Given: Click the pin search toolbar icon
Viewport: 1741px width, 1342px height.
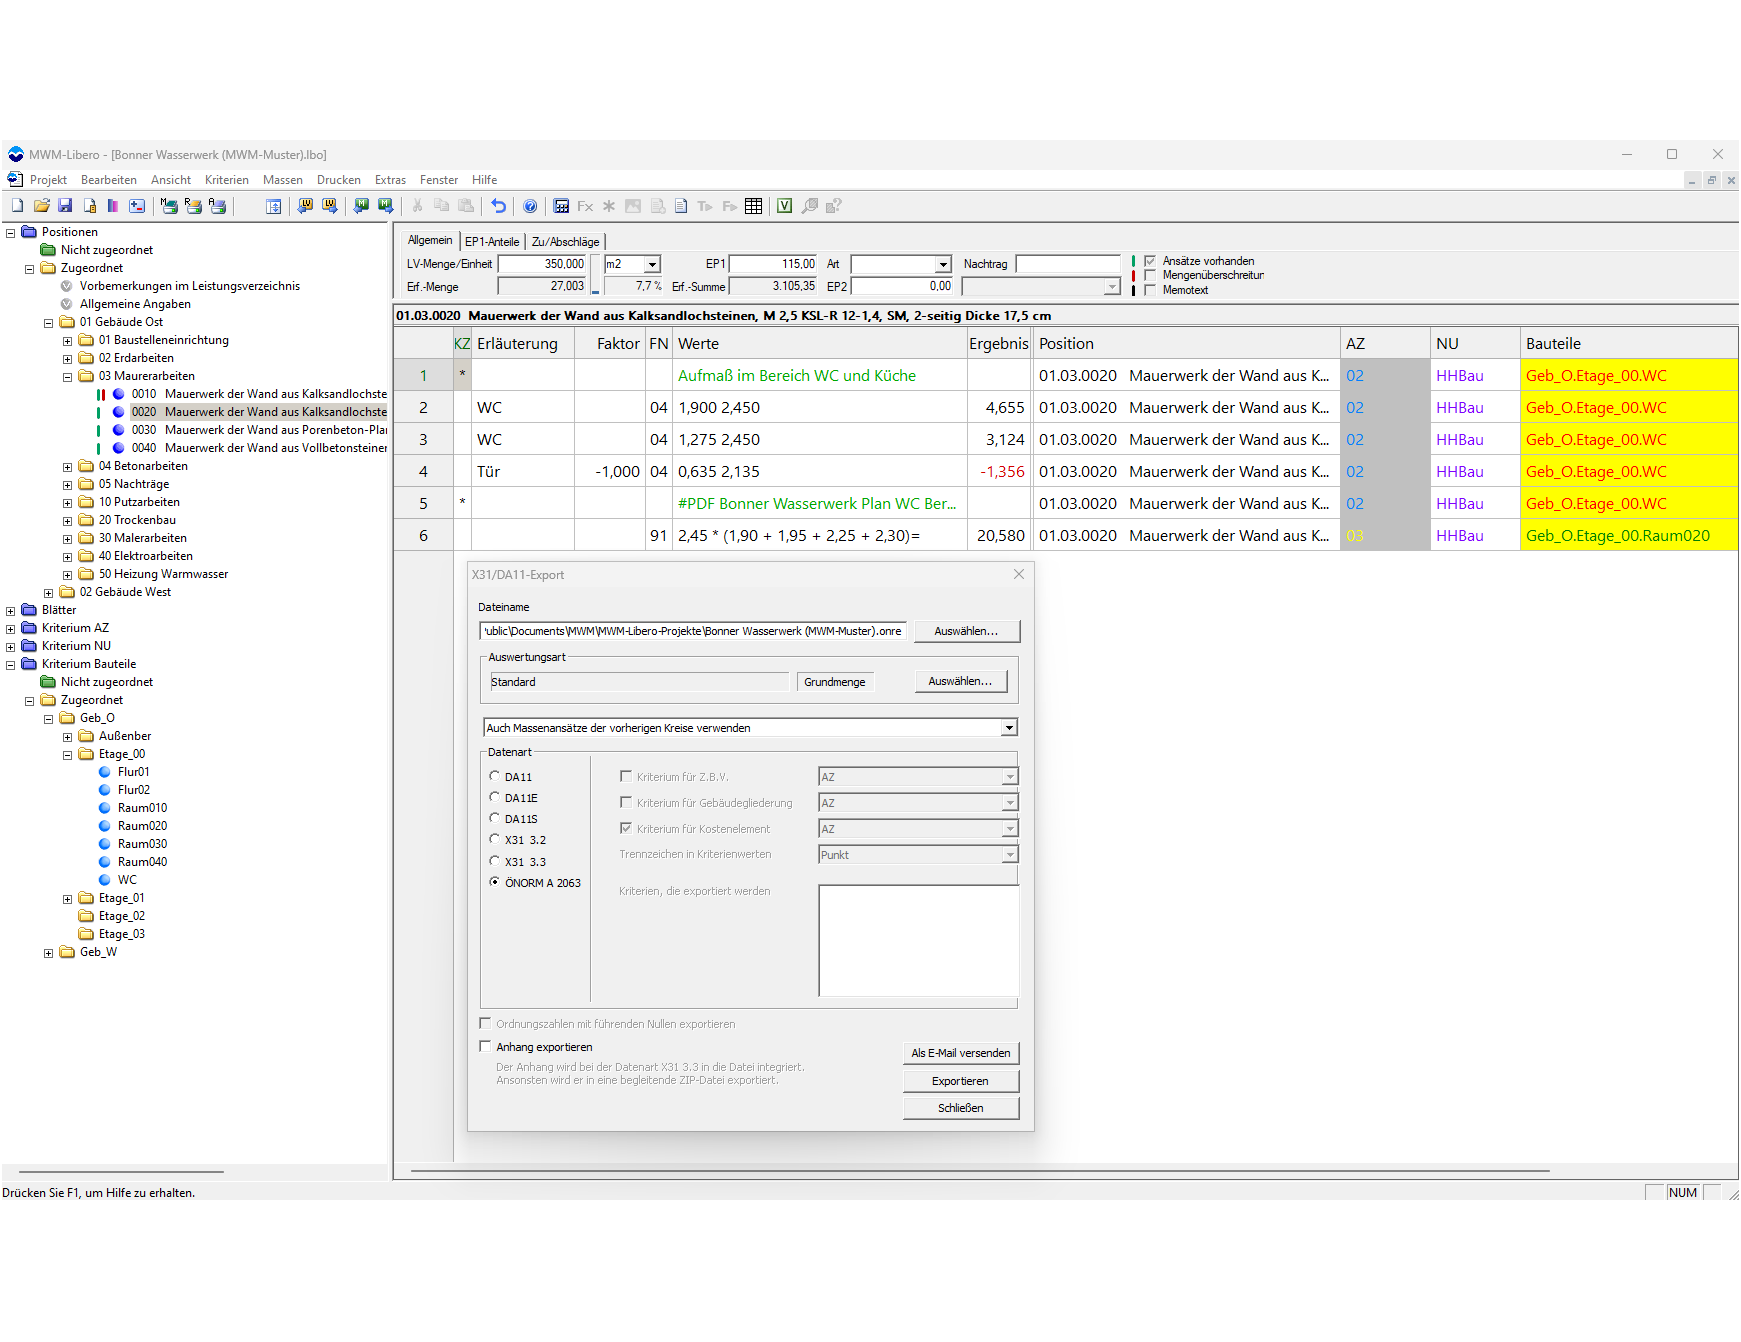Looking at the screenshot, I should pyautogui.click(x=809, y=206).
